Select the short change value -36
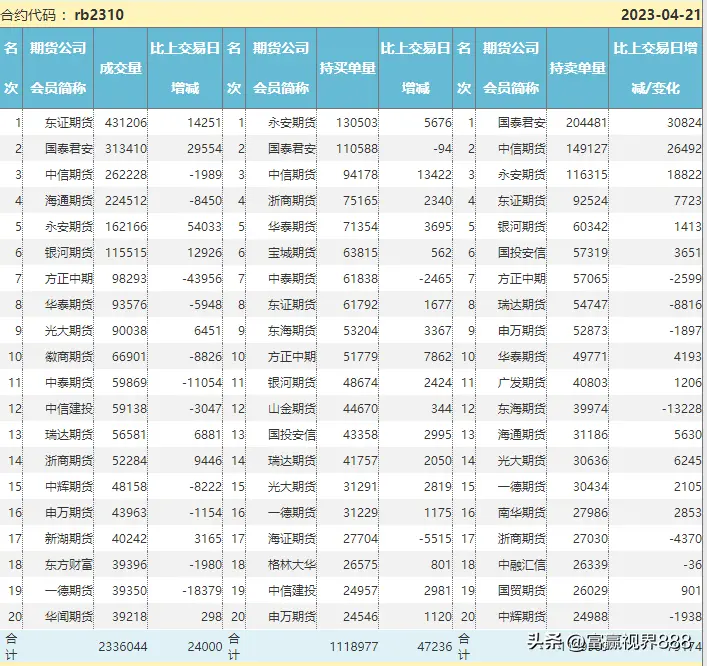707x666 pixels. coord(692,565)
